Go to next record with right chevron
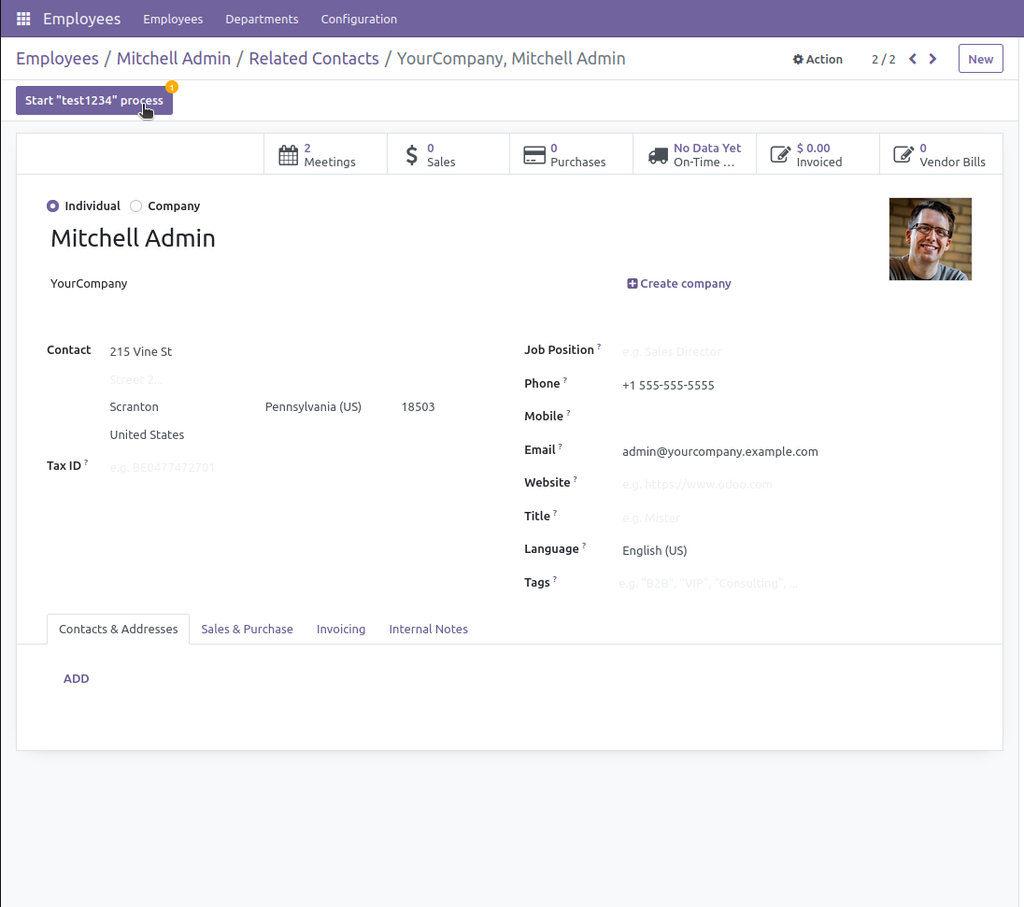This screenshot has height=907, width=1024. click(933, 59)
